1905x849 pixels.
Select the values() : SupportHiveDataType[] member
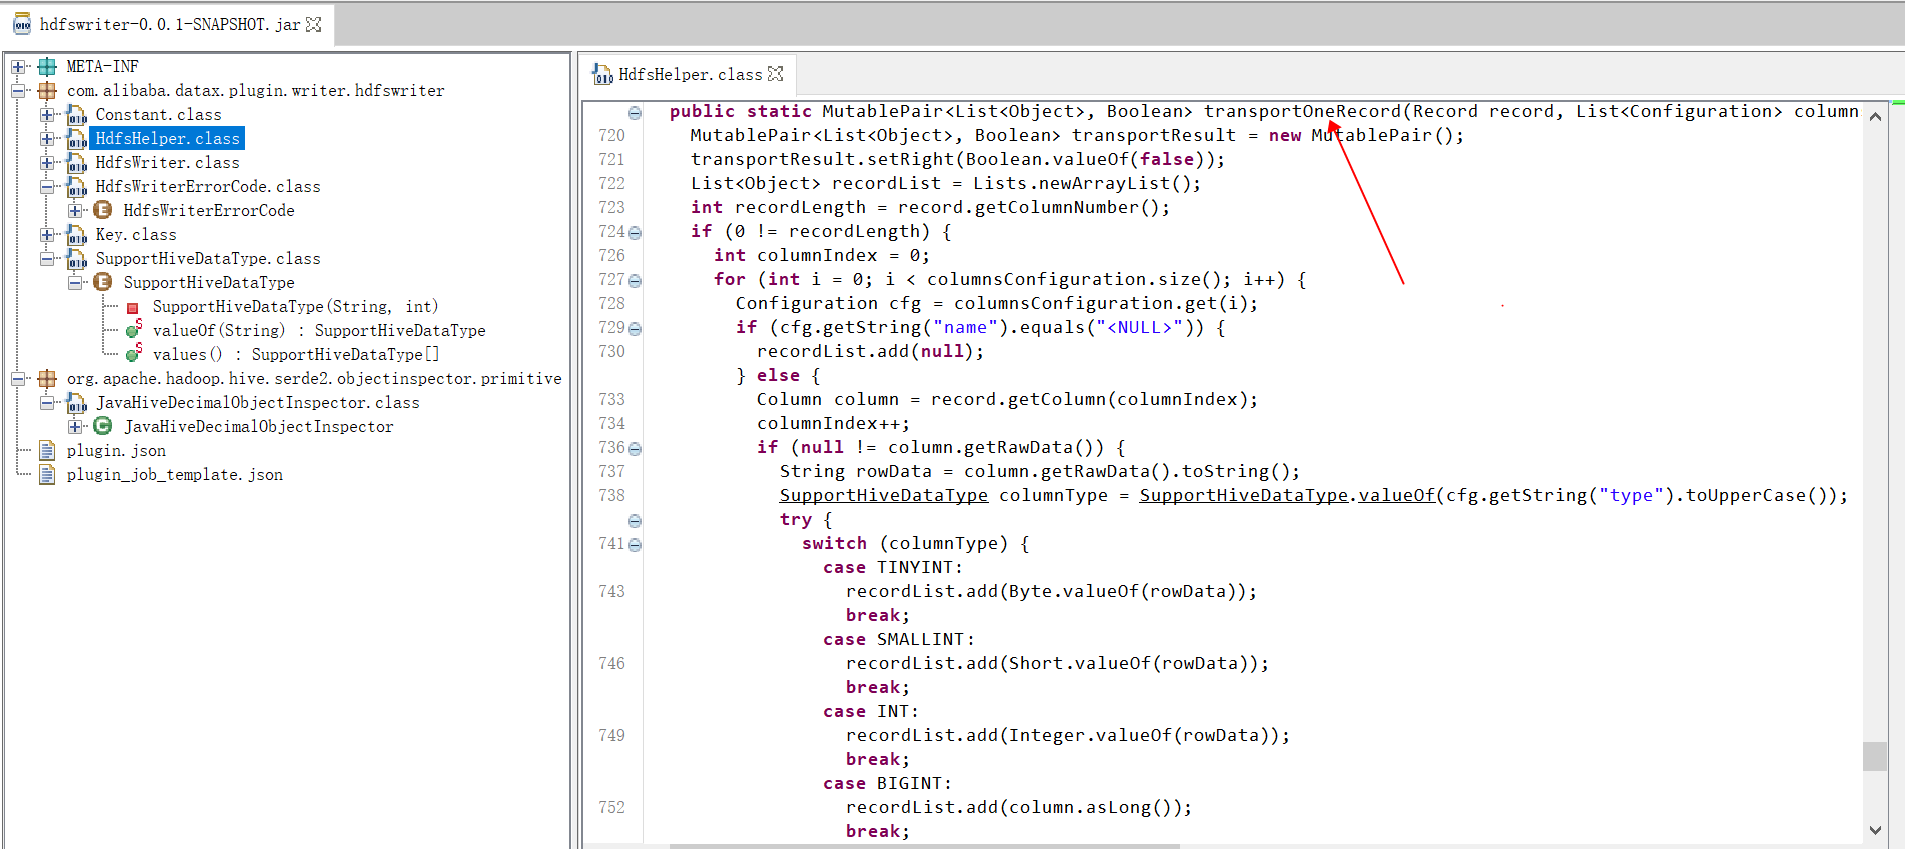(296, 355)
